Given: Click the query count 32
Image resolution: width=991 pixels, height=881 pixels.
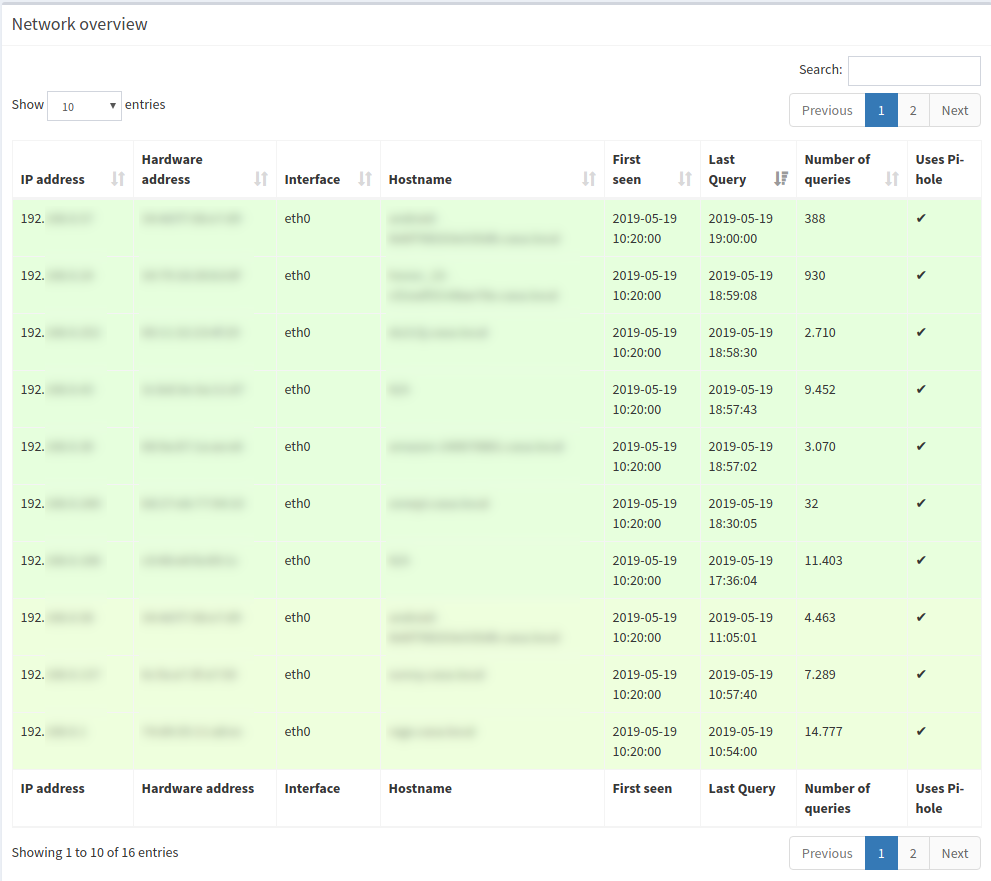Looking at the screenshot, I should [x=811, y=502].
